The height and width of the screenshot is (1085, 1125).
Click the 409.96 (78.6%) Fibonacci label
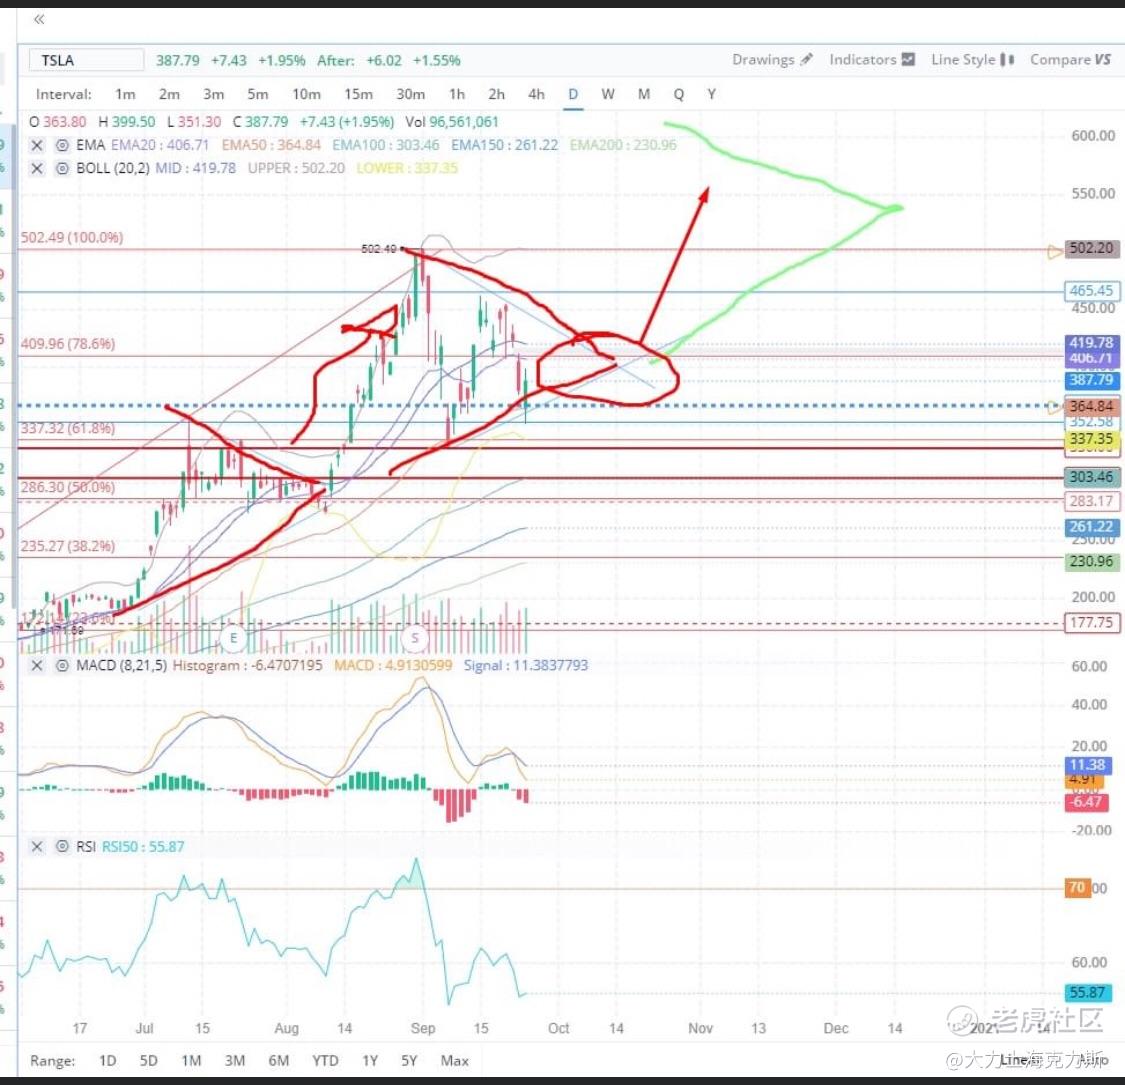[x=67, y=344]
